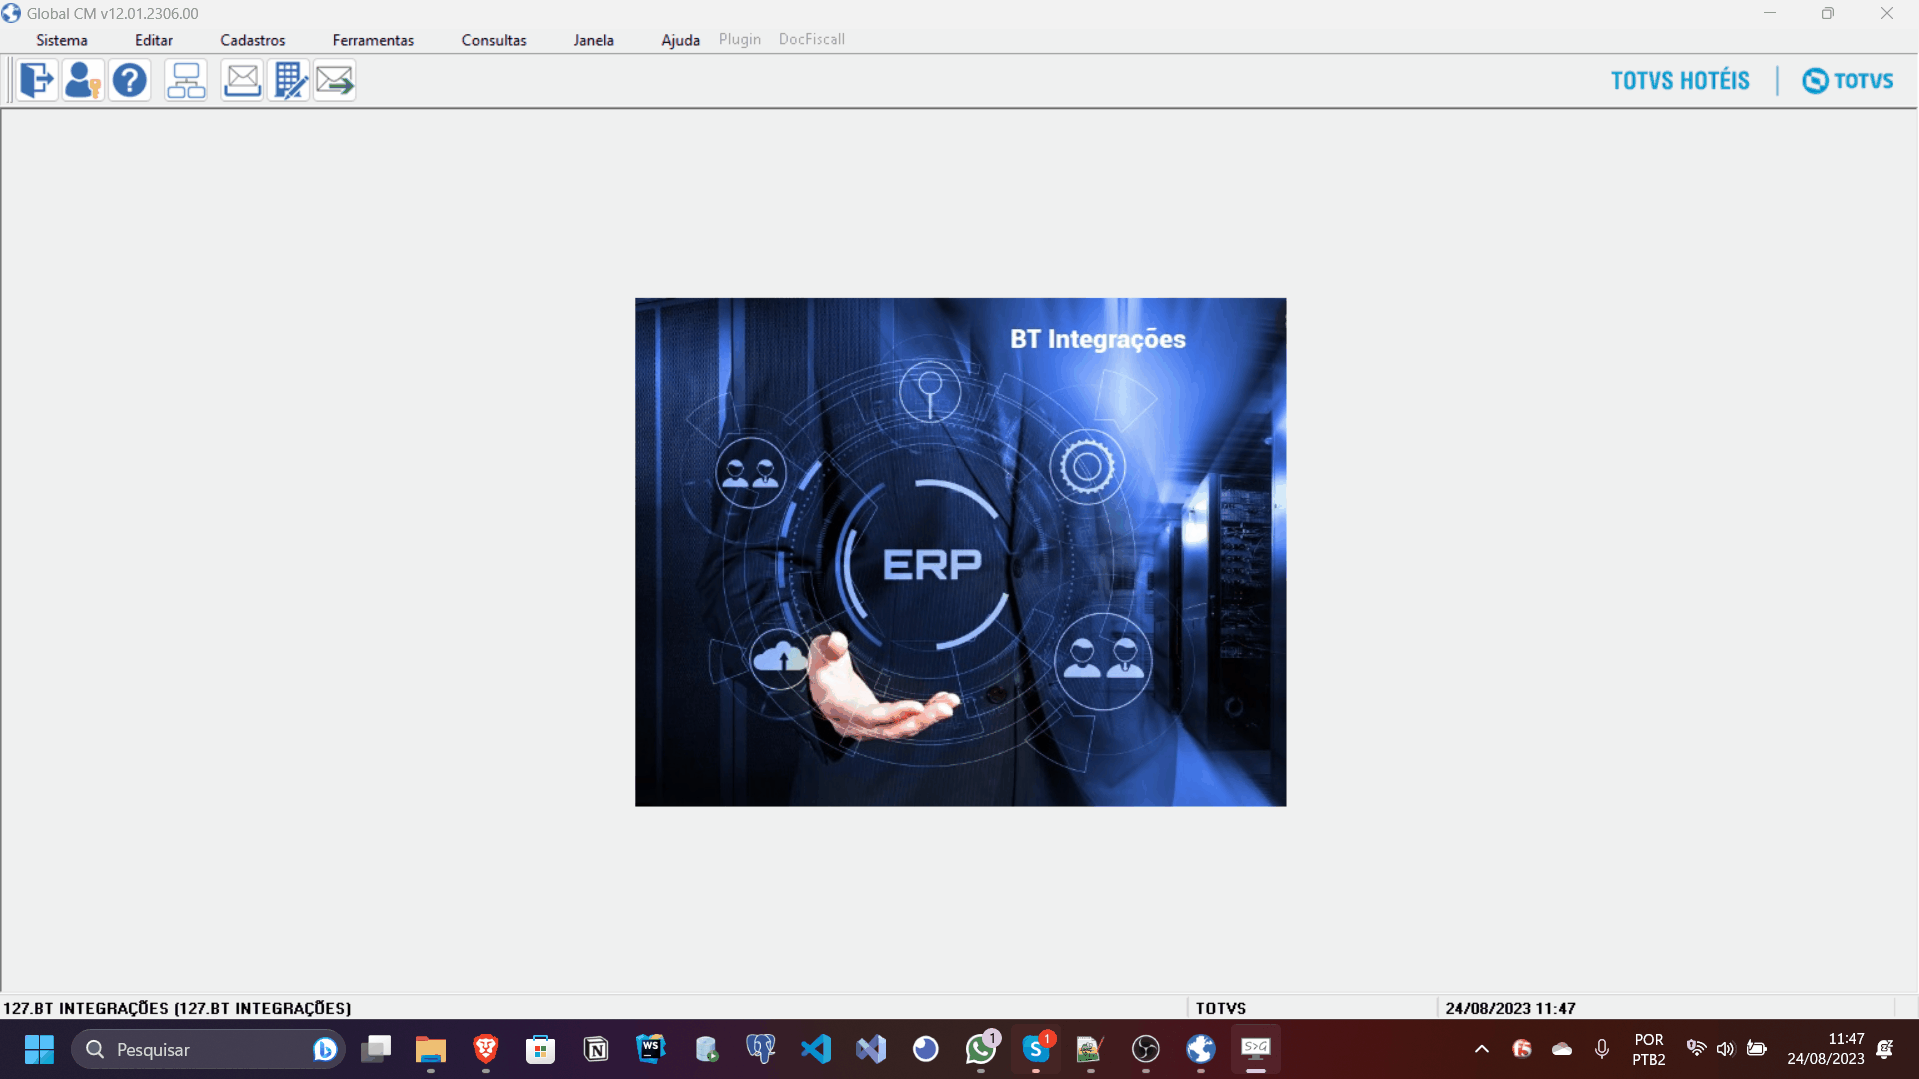Launch Brave browser from the taskbar
1919x1079 pixels.
point(486,1049)
